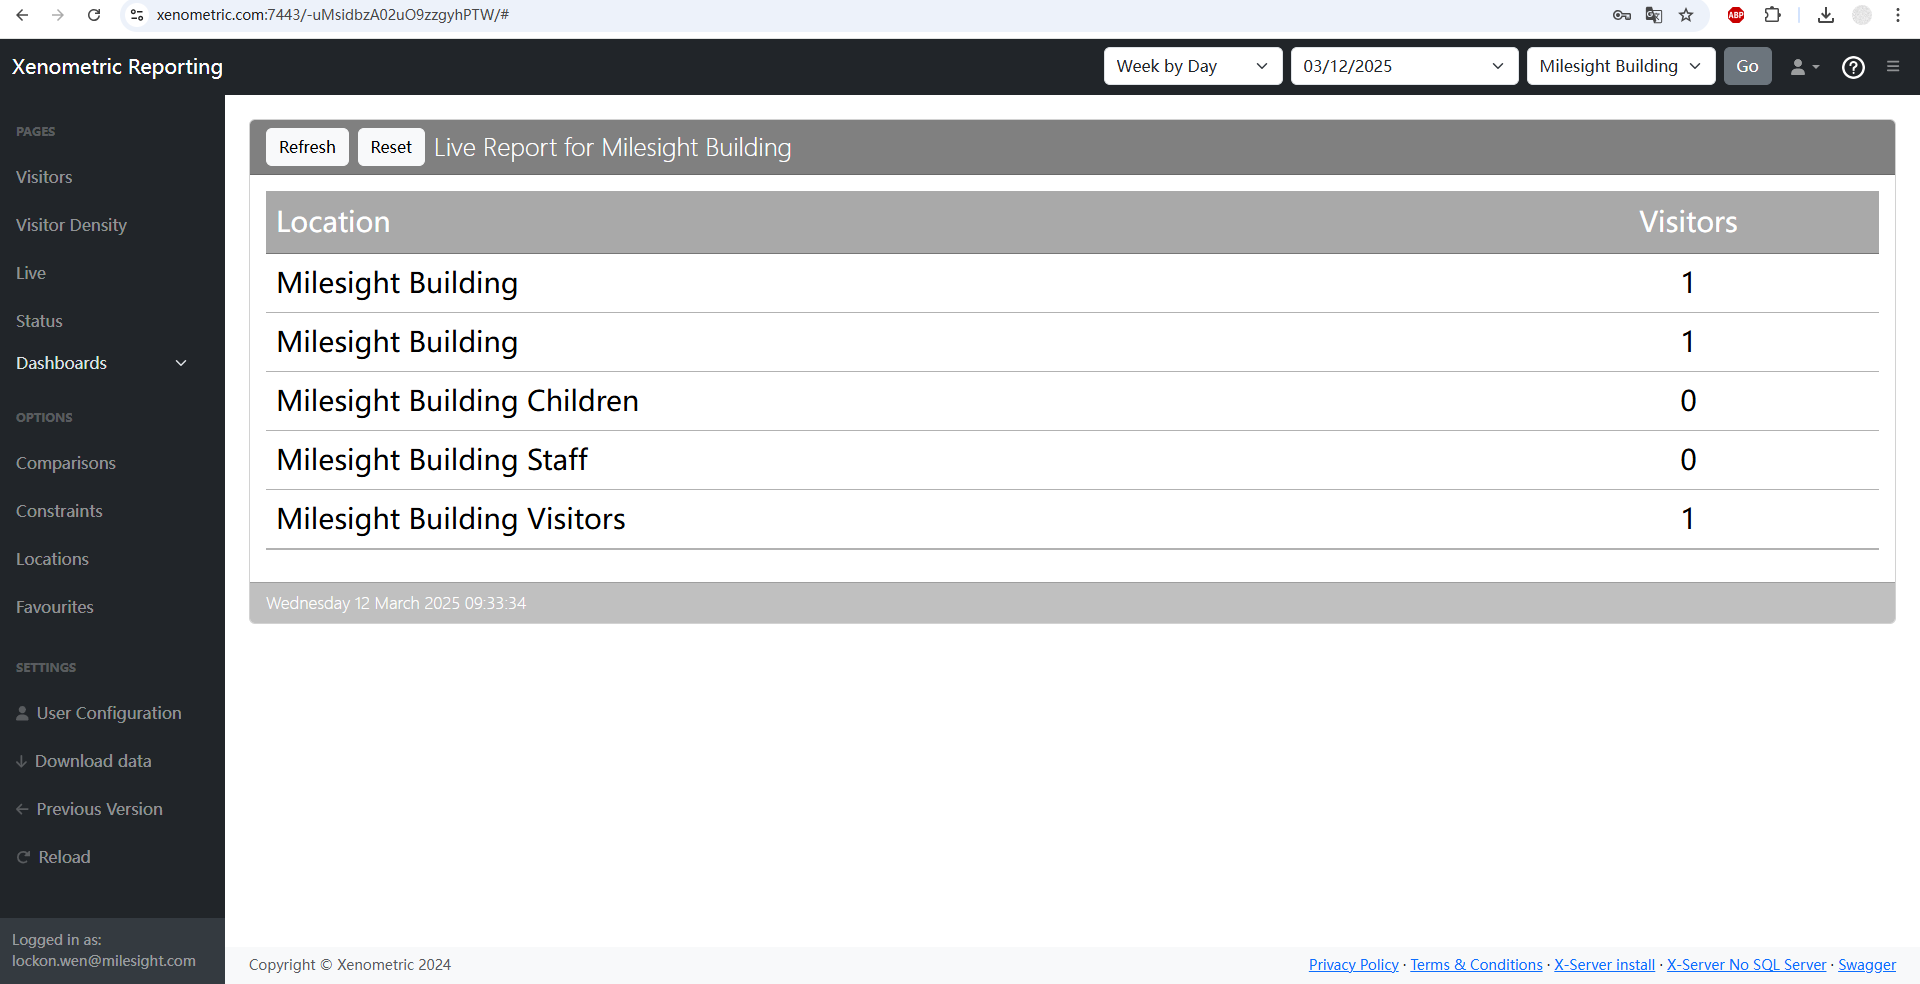The image size is (1920, 984).
Task: Select the Milesight Building Visitors row
Action: 1072,519
